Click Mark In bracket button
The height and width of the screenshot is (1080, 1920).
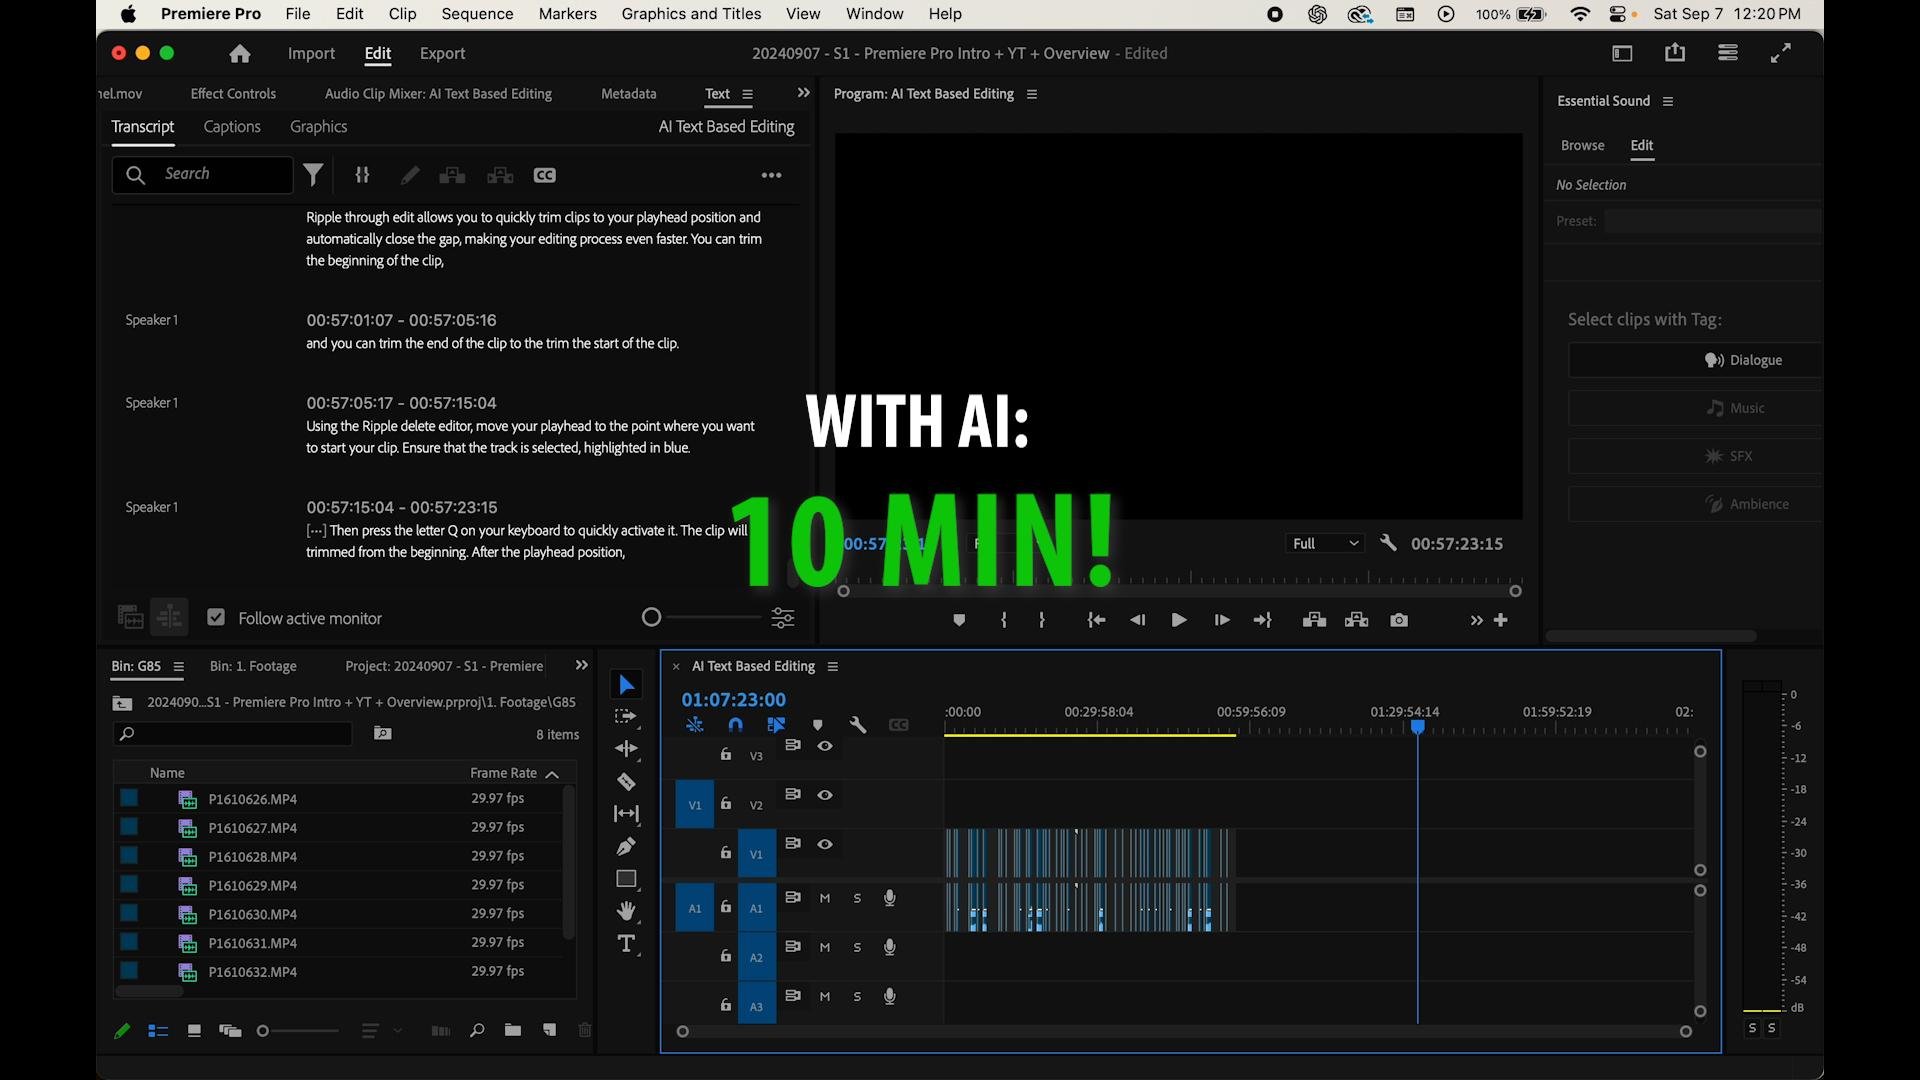point(1003,620)
